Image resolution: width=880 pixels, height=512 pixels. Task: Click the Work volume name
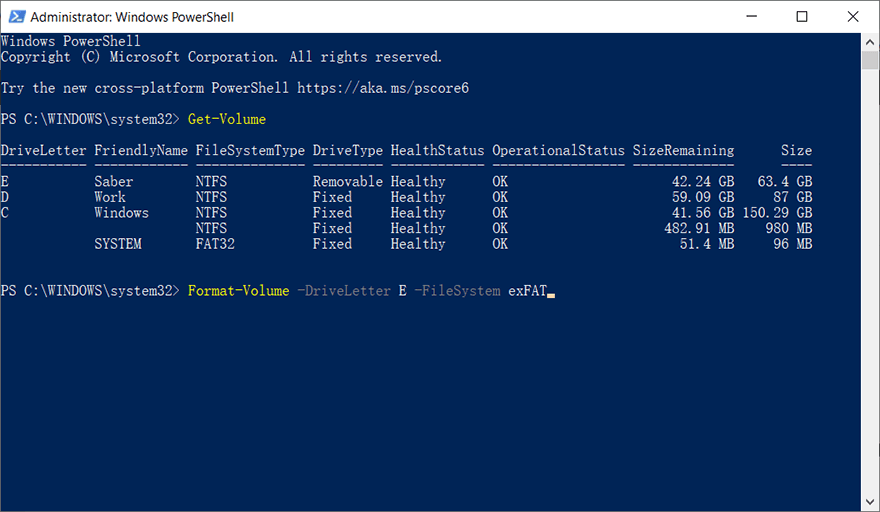(x=110, y=197)
